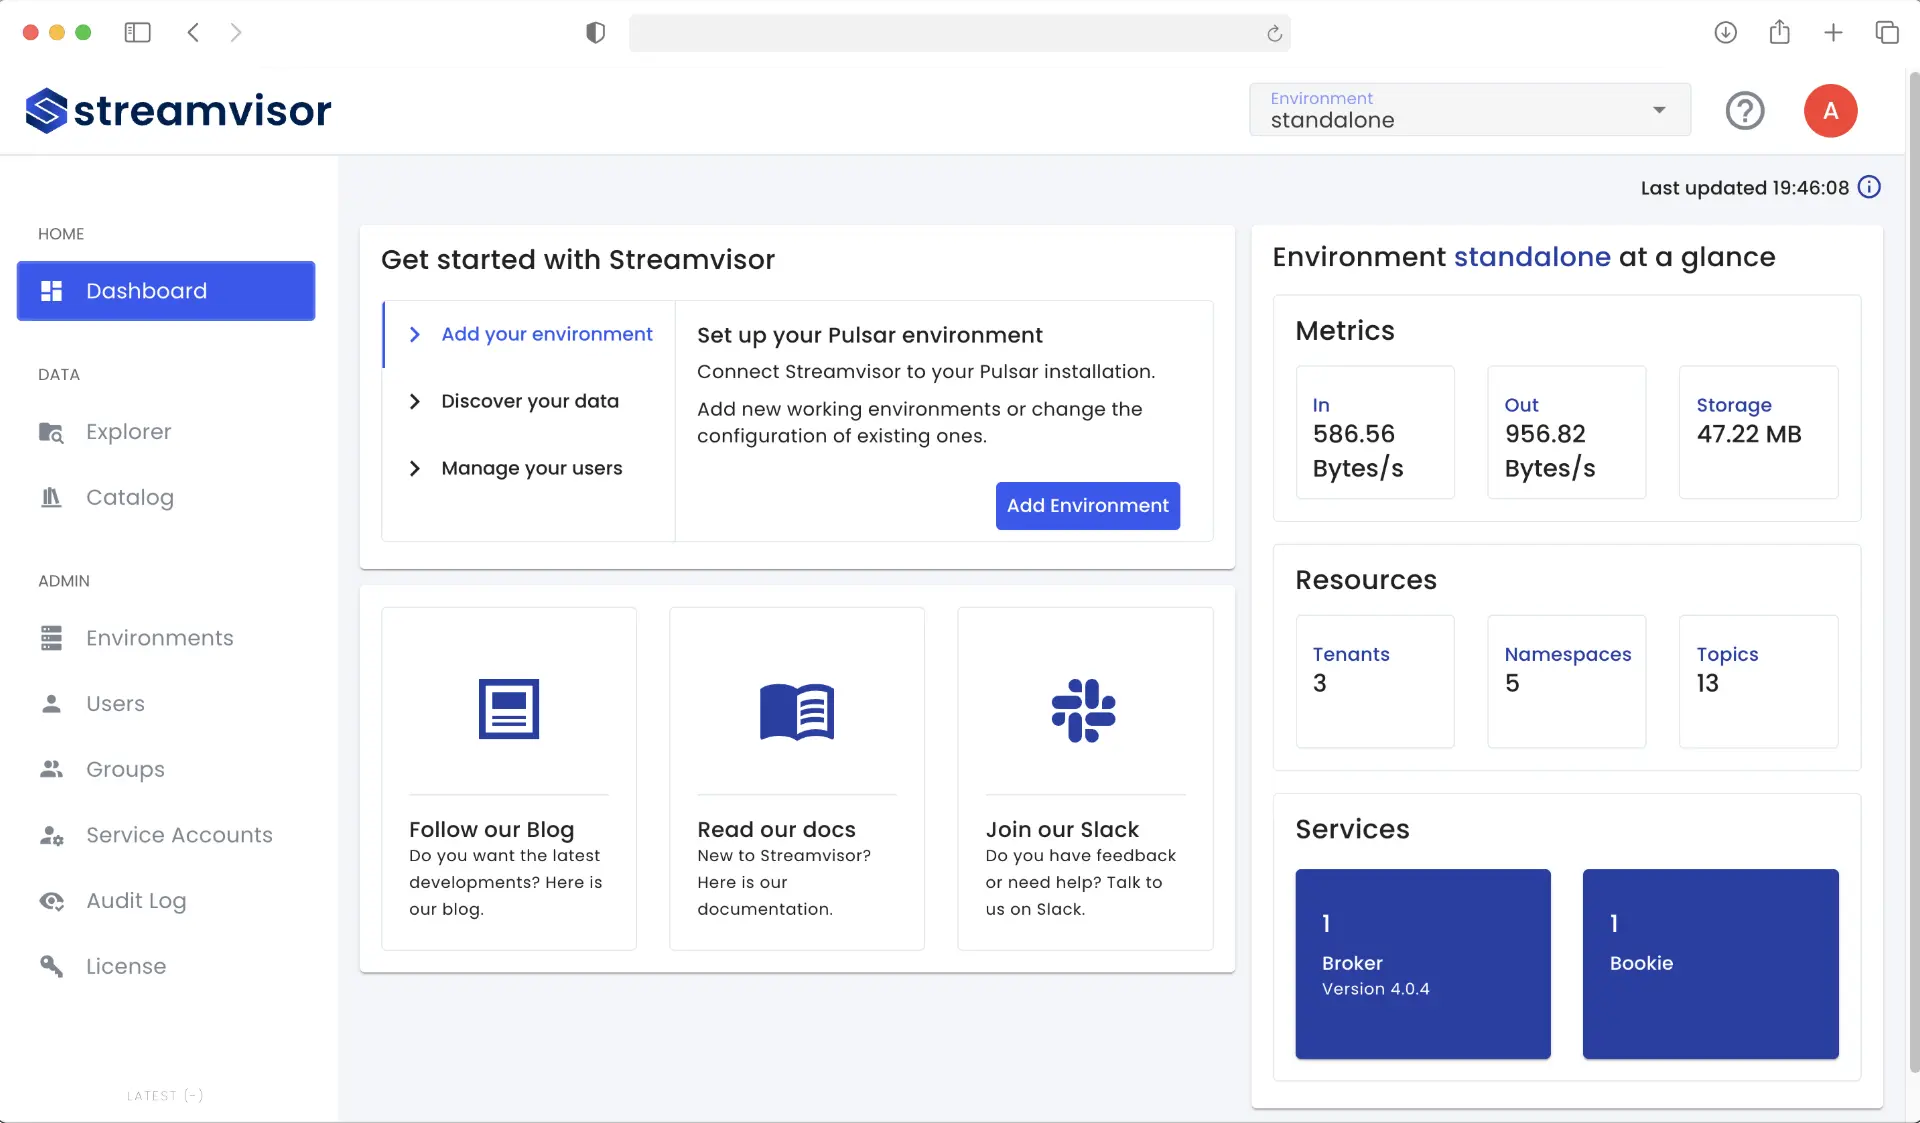The width and height of the screenshot is (1920, 1123).
Task: Click the Storage metric card
Action: coord(1758,432)
